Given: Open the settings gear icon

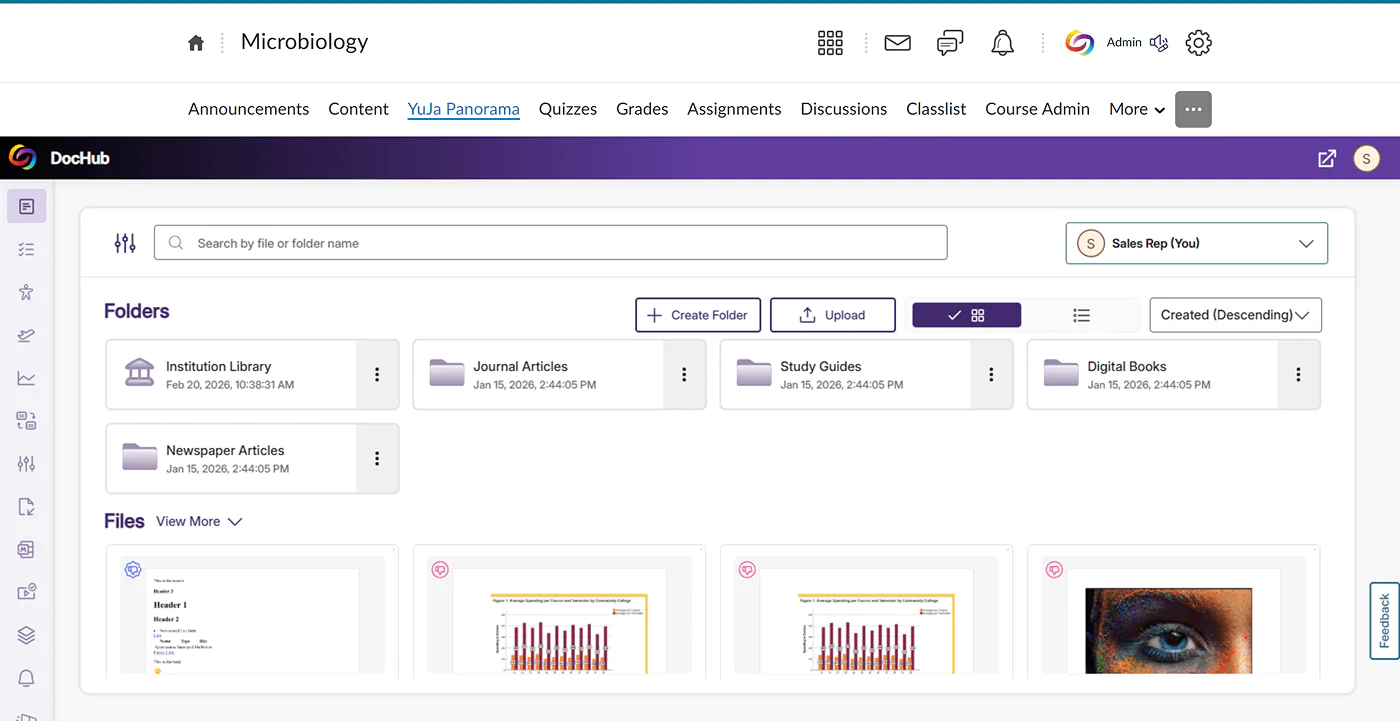Looking at the screenshot, I should [x=1198, y=43].
